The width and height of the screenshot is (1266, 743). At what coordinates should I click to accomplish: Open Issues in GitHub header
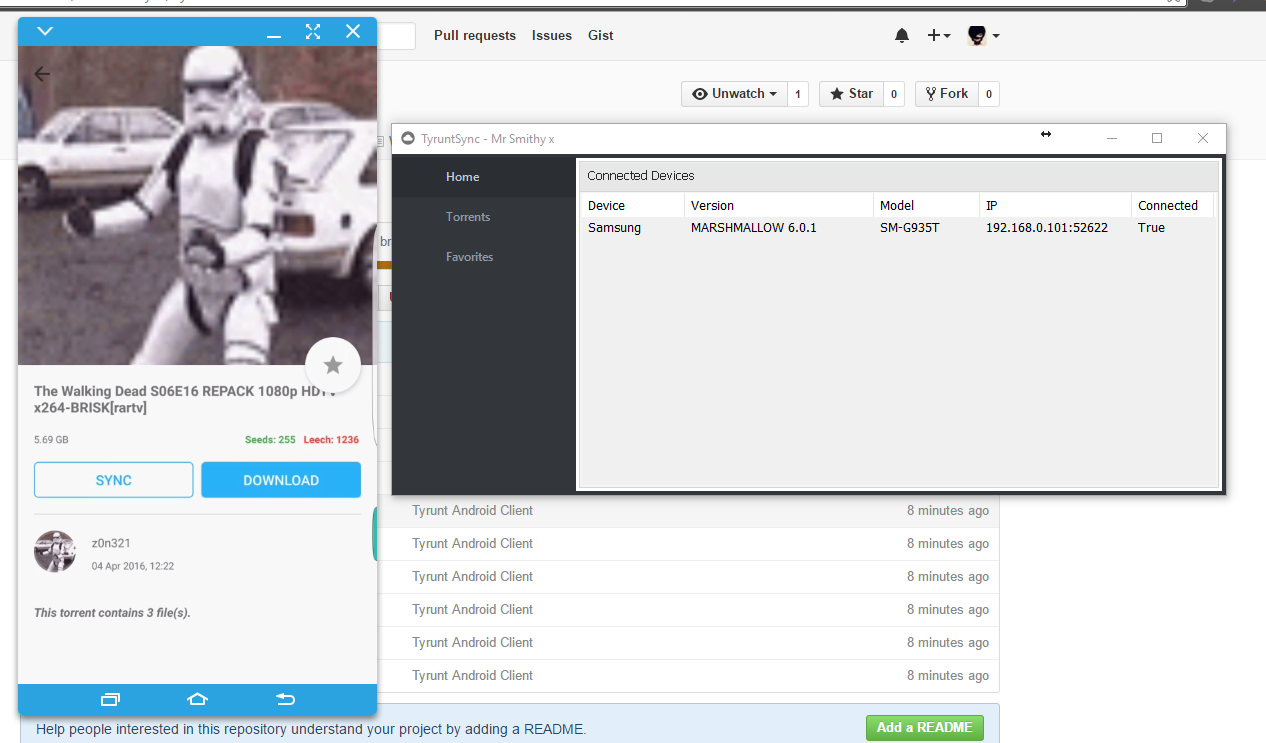coord(552,36)
